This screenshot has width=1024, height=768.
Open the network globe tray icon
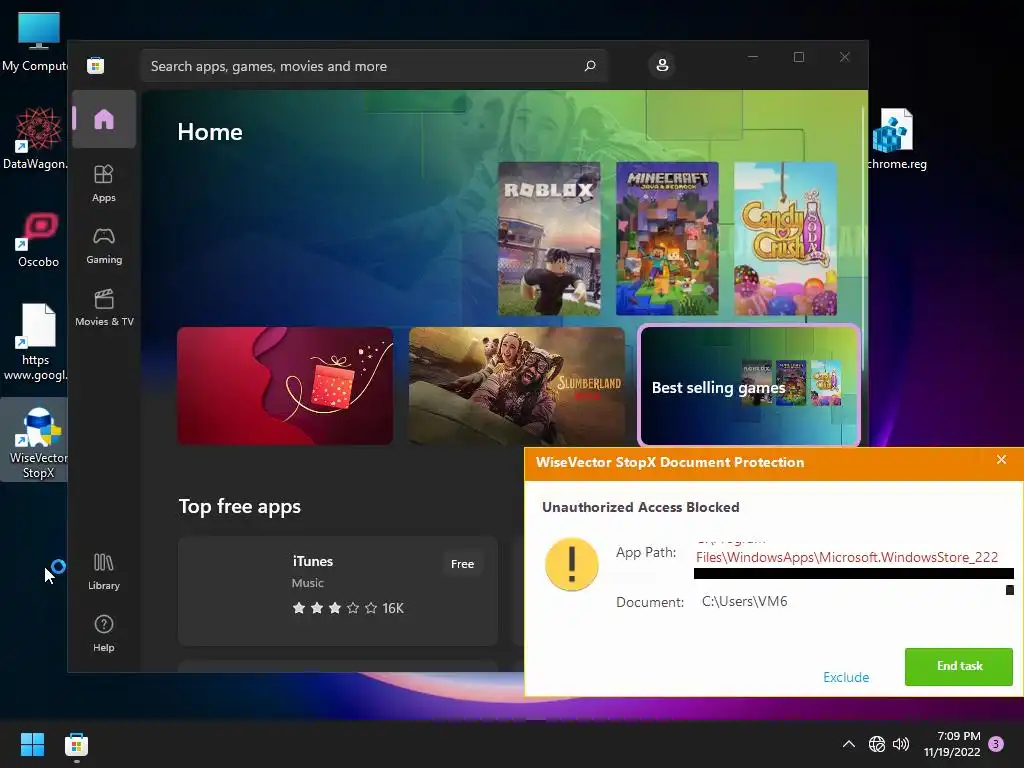(876, 744)
